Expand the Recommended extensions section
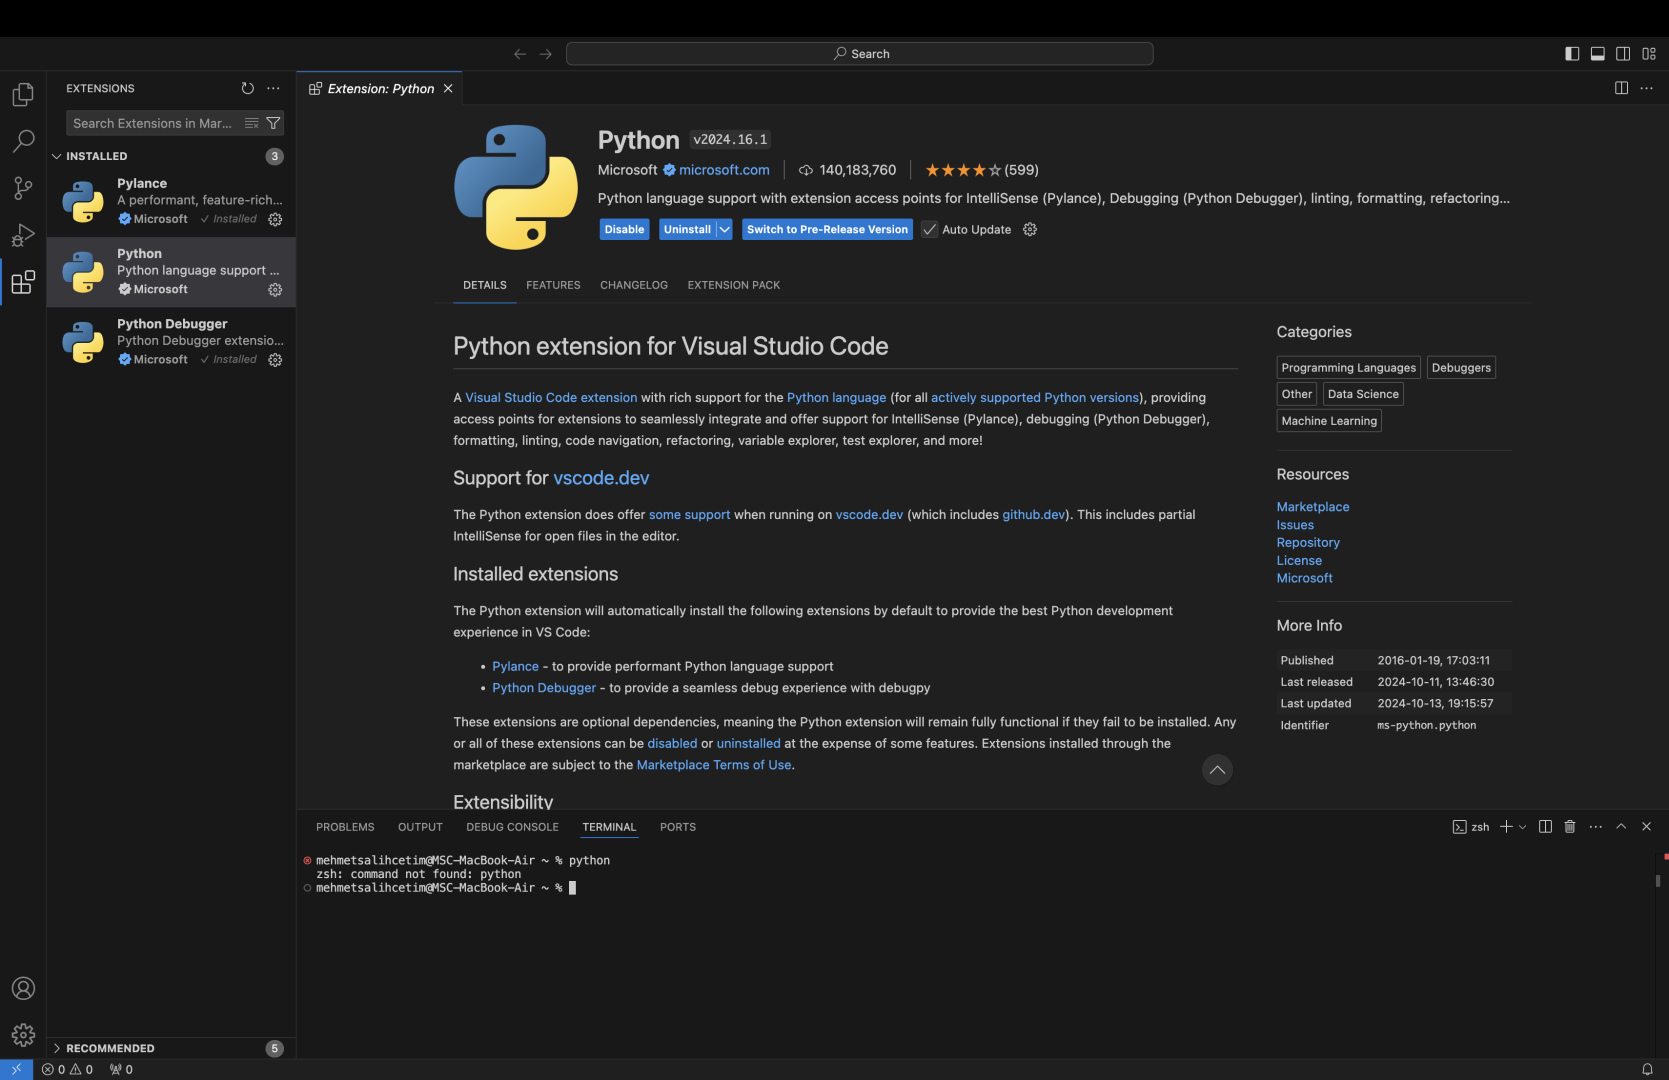 coord(57,1048)
